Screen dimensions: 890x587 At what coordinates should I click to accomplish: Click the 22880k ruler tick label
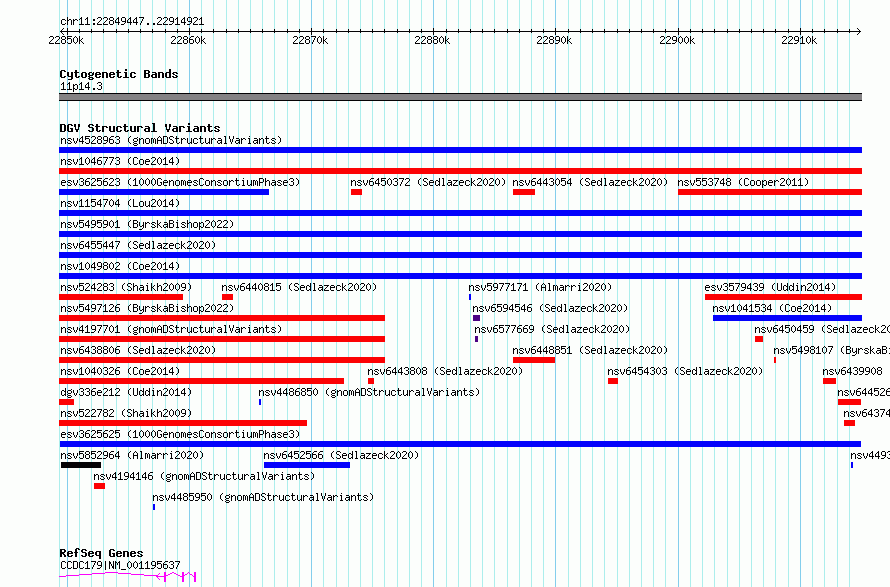(432, 40)
